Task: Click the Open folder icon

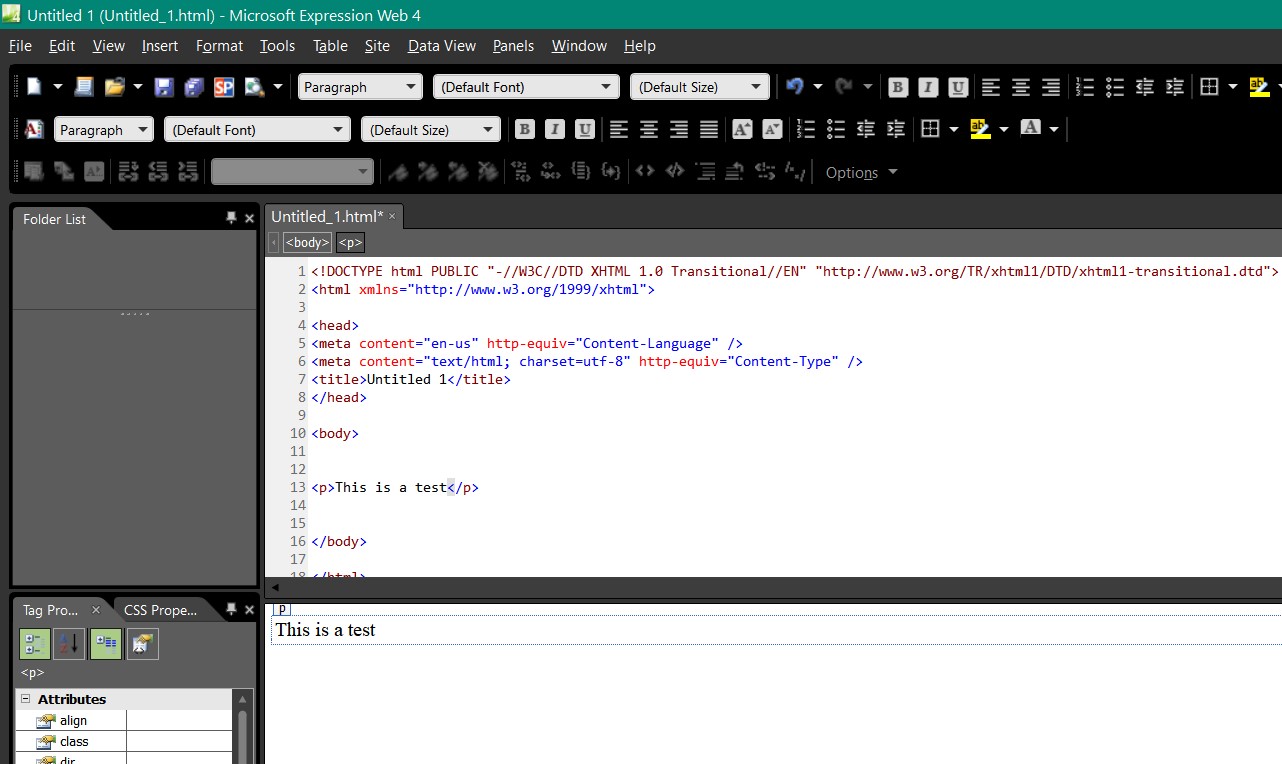Action: coord(114,87)
